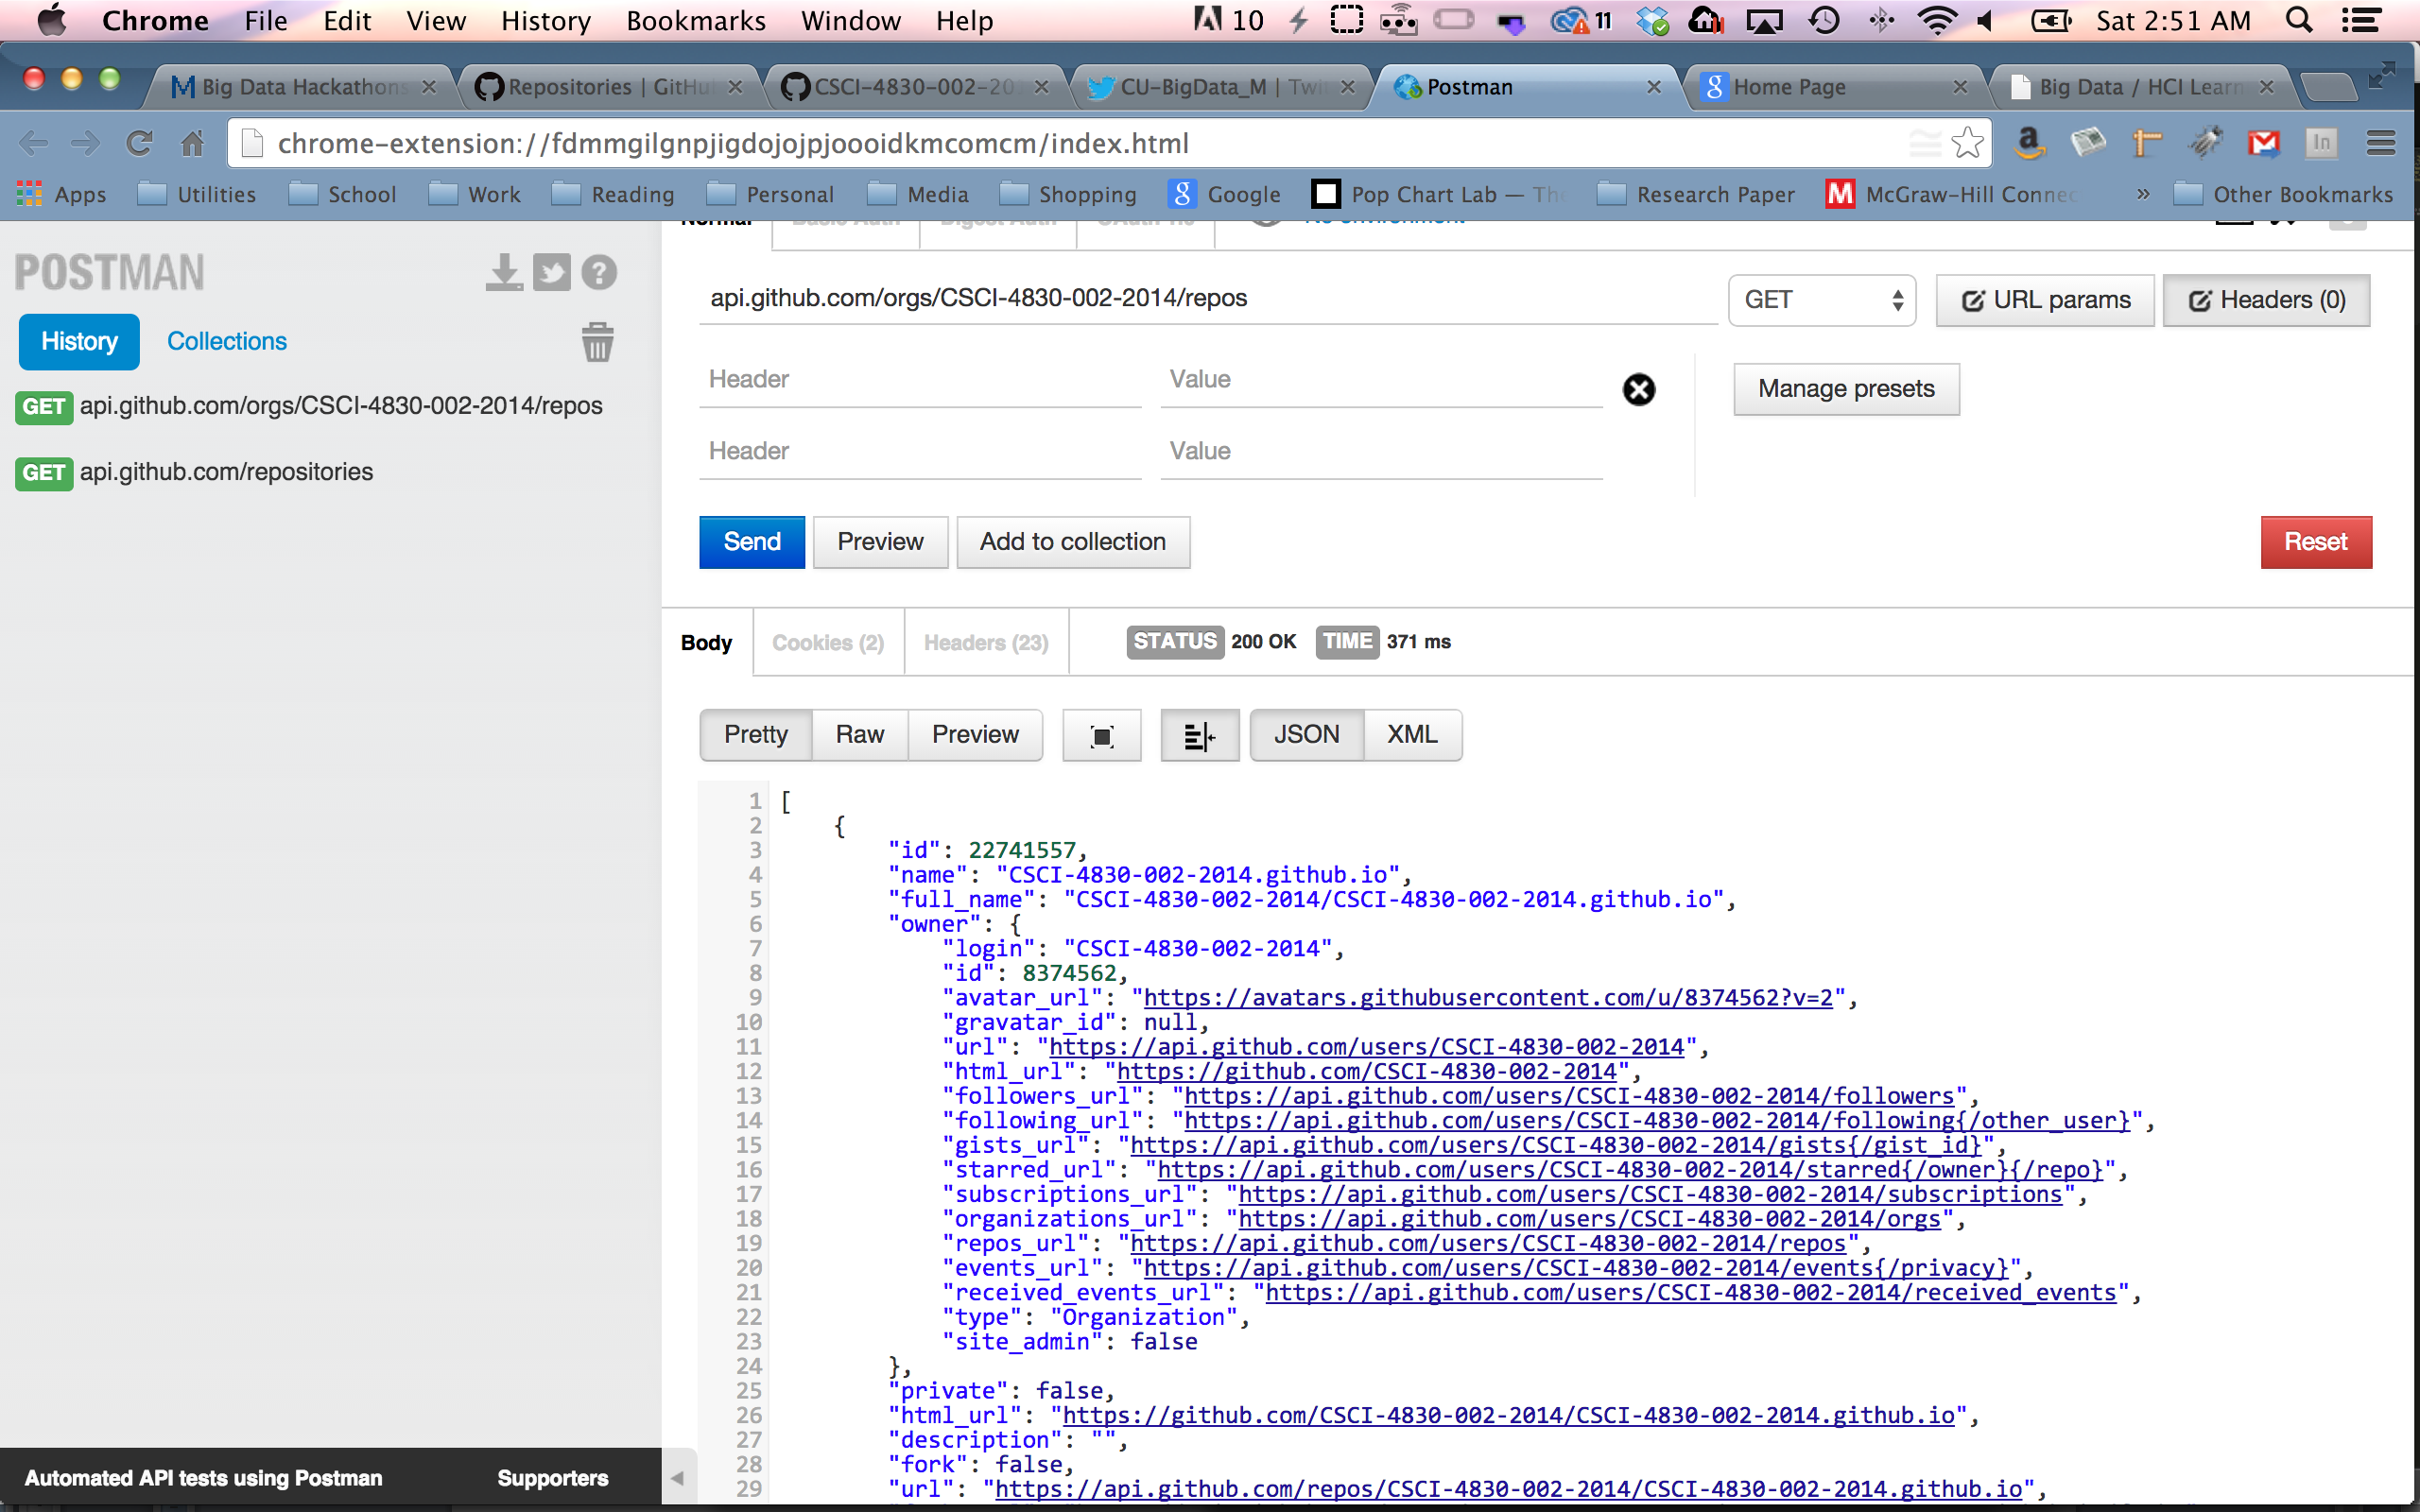The image size is (2420, 1512).
Task: Click the line wrap toggle icon
Action: pos(1199,736)
